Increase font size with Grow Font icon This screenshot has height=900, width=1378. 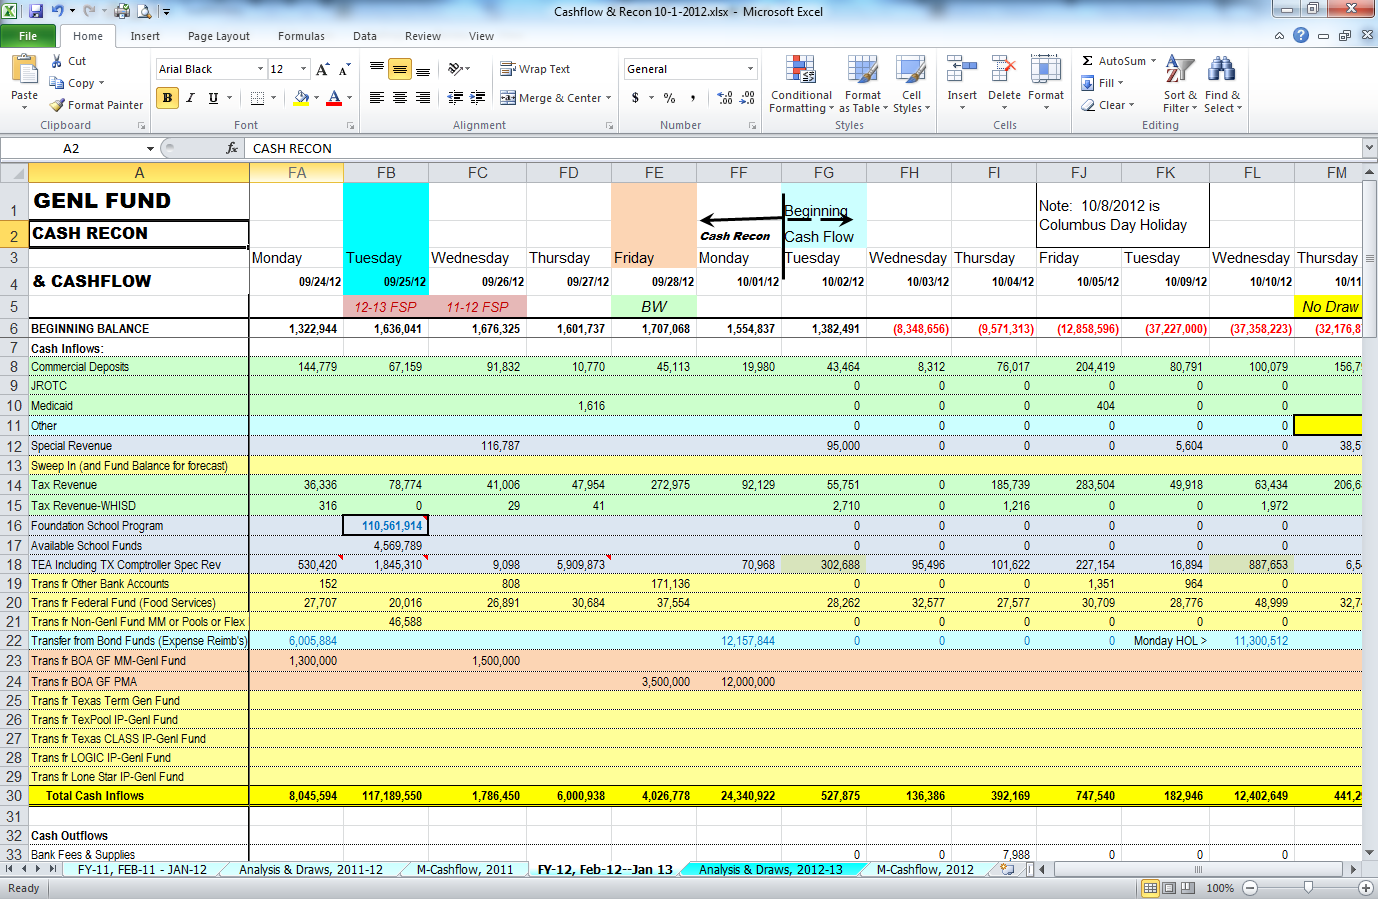[322, 69]
